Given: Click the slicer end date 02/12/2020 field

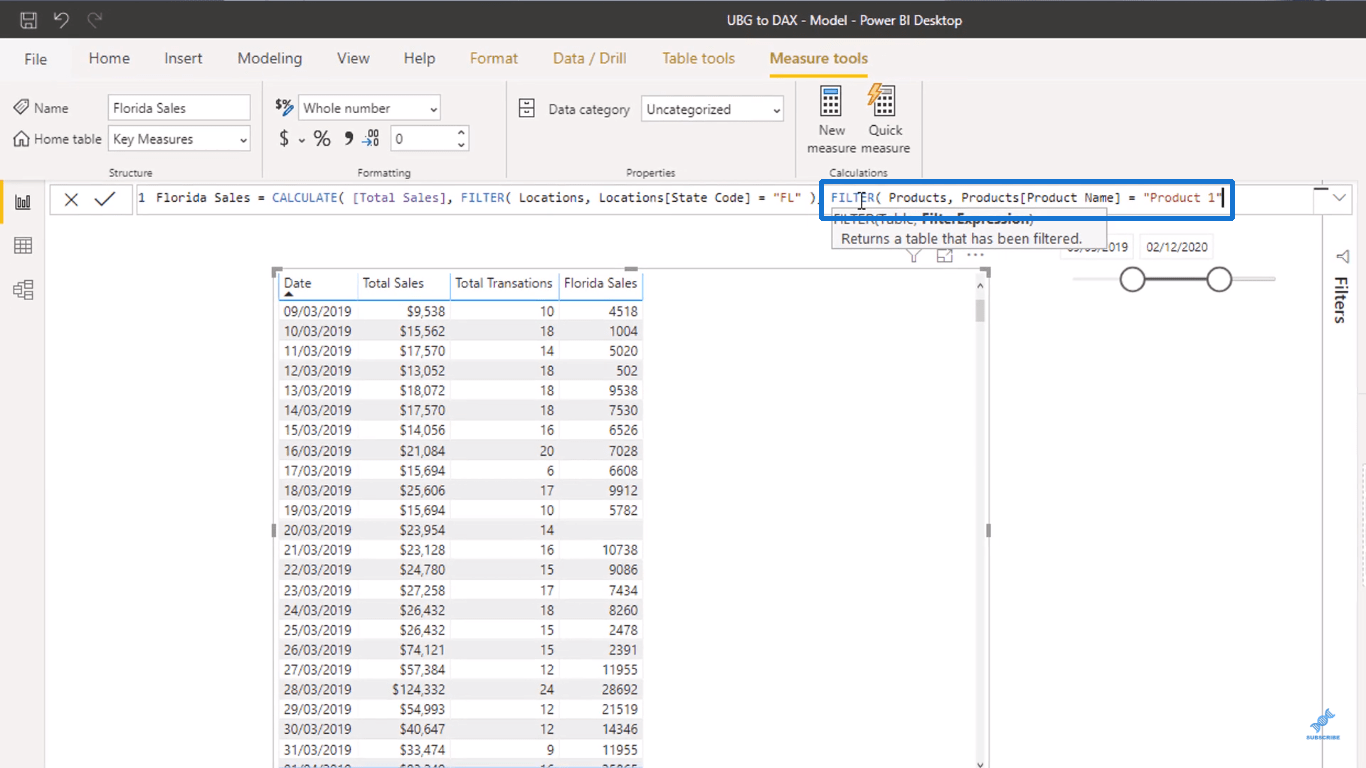Looking at the screenshot, I should pos(1177,247).
